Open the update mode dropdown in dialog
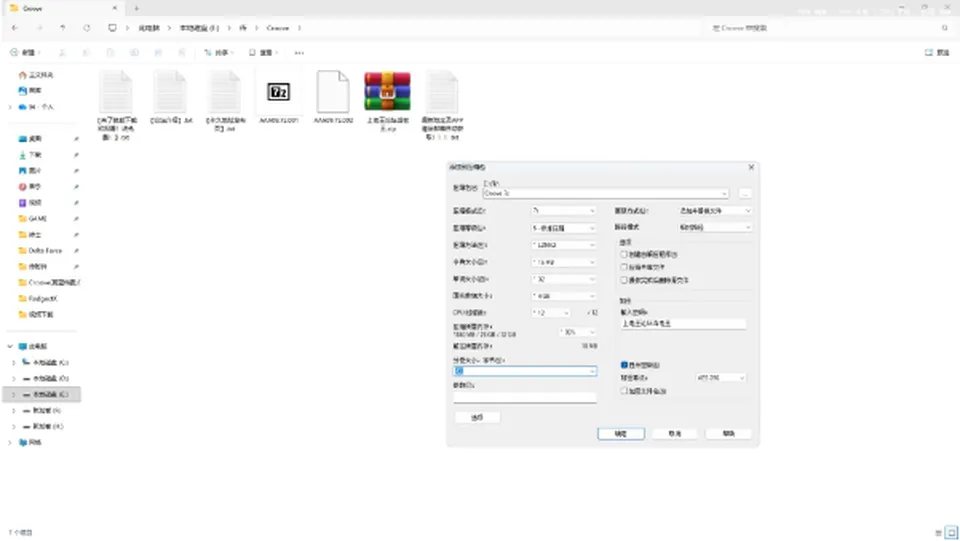The width and height of the screenshot is (960, 541). click(715, 211)
